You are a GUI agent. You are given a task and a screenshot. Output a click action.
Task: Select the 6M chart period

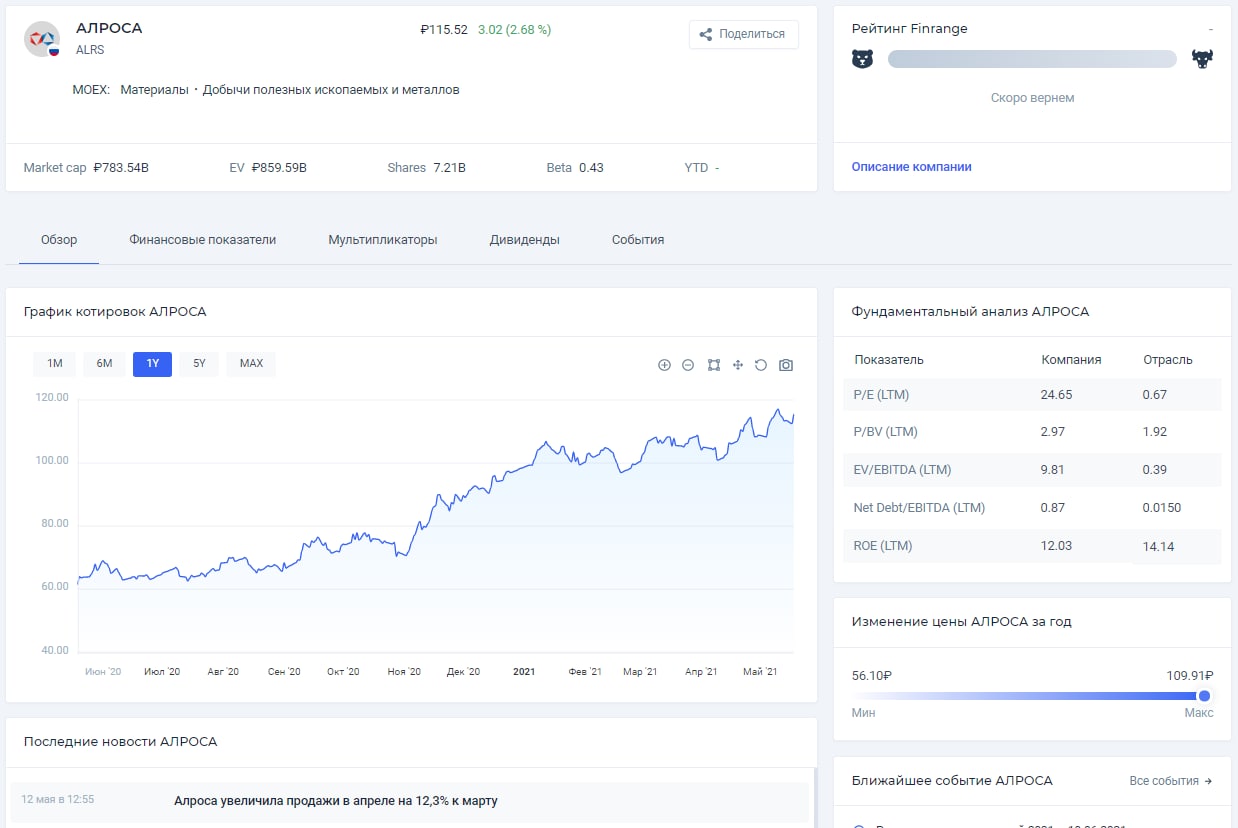(x=104, y=364)
